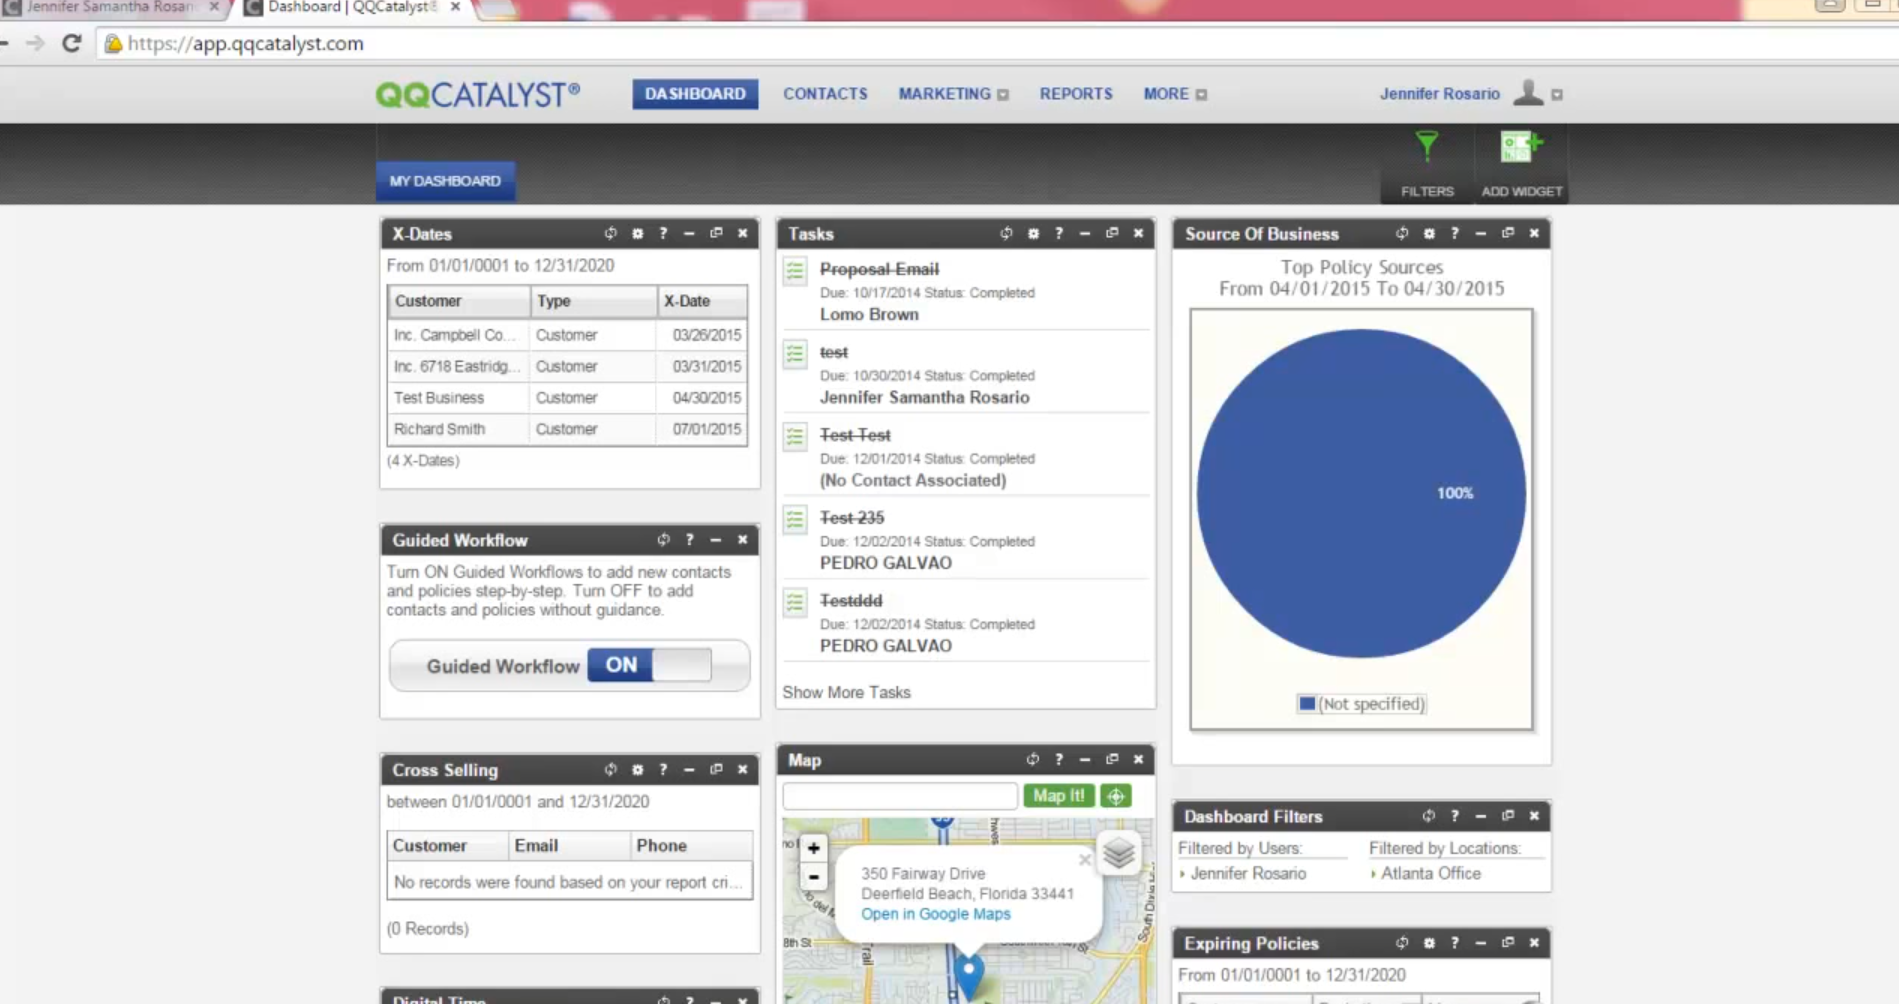Click the map locate-me target icon
Screen dimensions: 1899x1004
1116,796
